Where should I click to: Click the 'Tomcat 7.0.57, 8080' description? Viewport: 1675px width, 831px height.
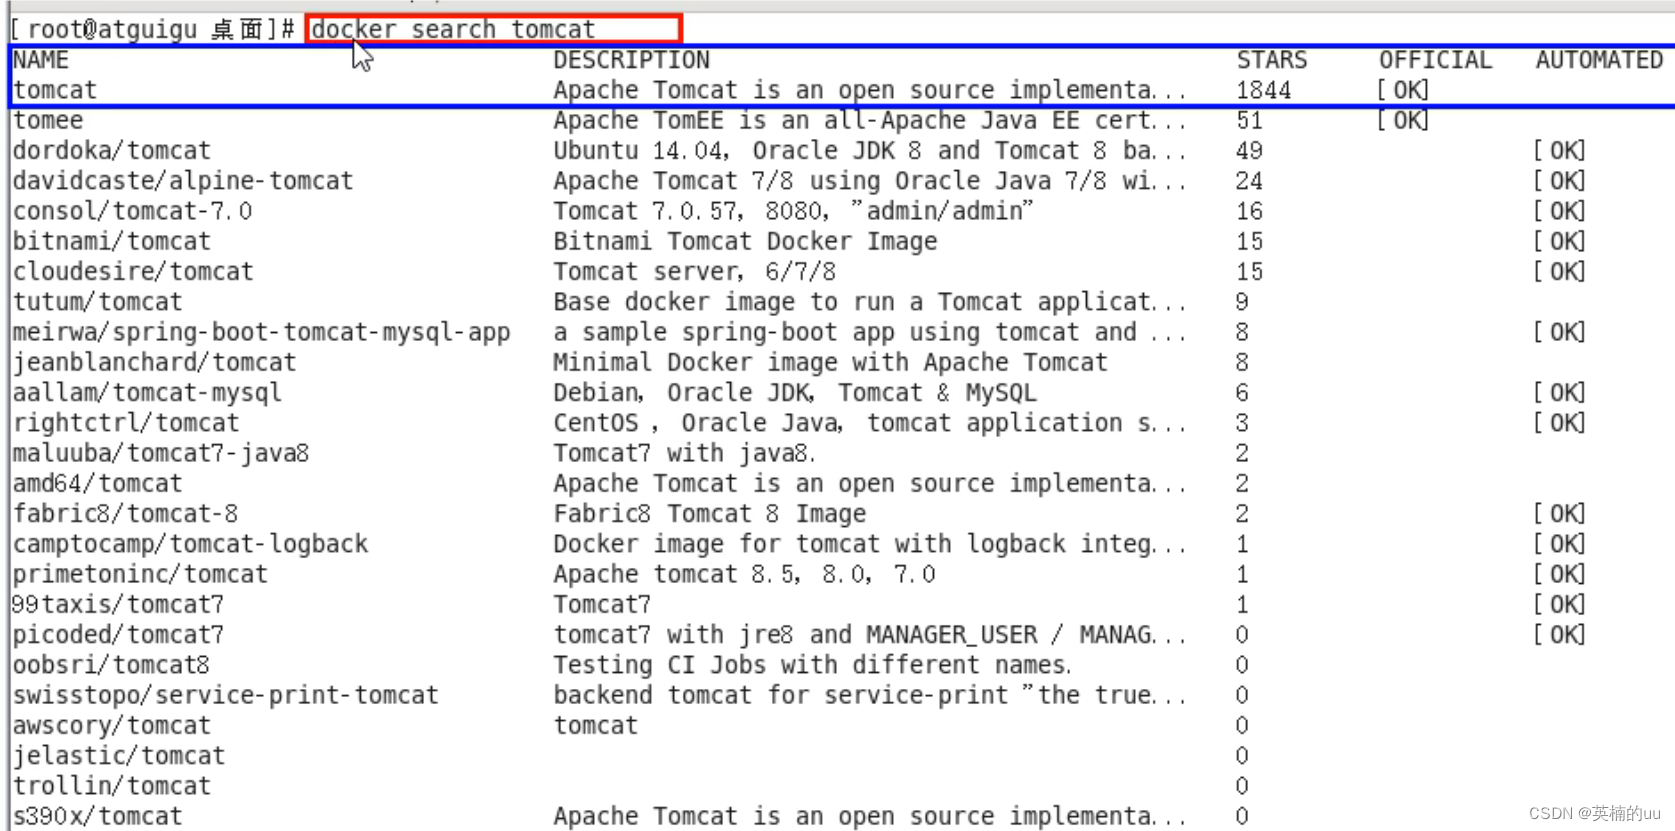tap(793, 211)
